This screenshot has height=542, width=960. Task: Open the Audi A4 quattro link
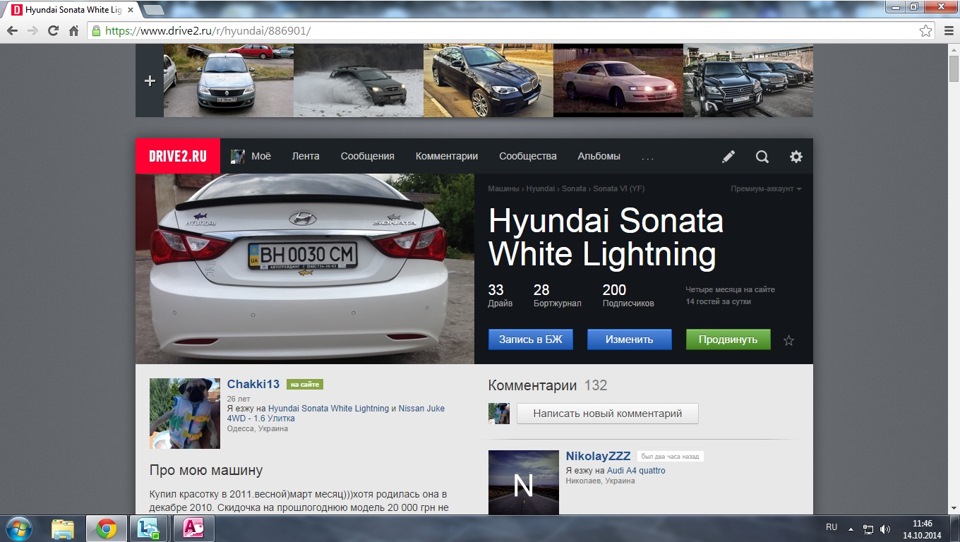(x=636, y=470)
